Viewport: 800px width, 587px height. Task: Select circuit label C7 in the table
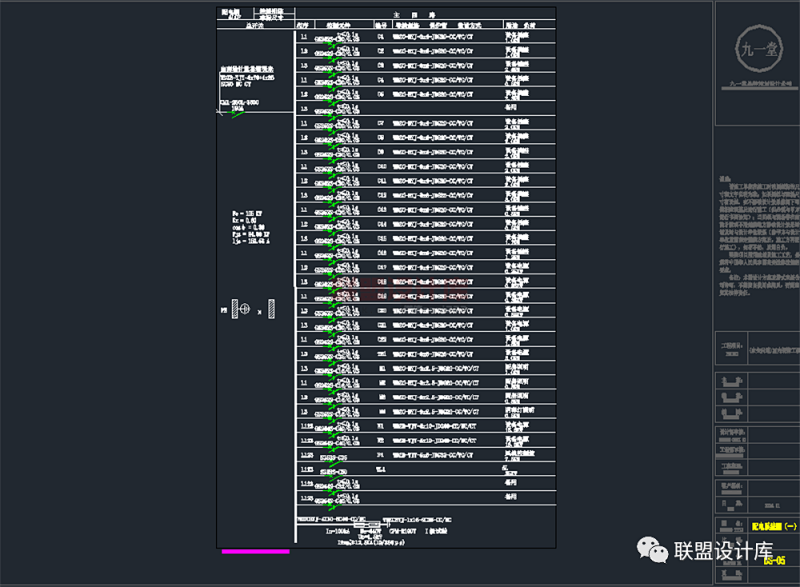380,123
